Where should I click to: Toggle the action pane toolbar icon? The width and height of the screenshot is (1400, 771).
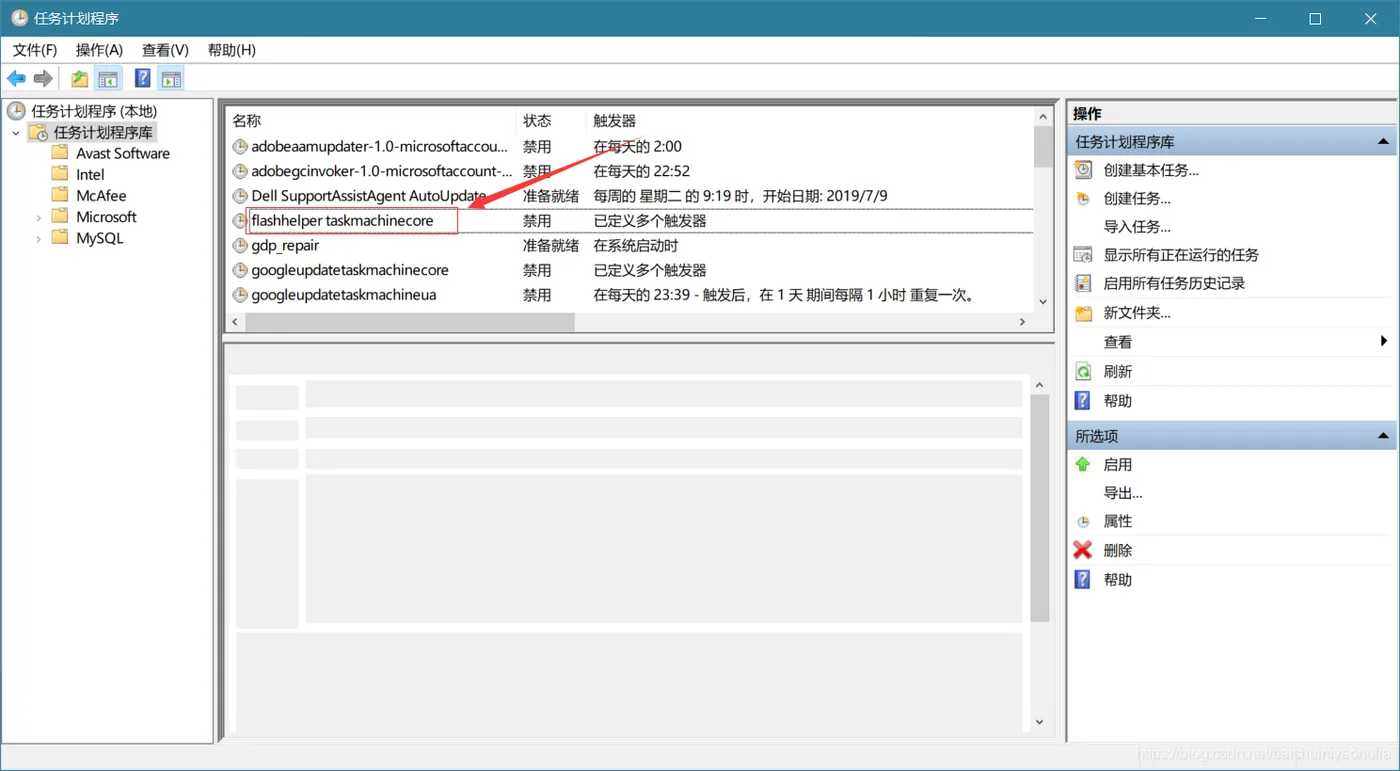point(171,79)
